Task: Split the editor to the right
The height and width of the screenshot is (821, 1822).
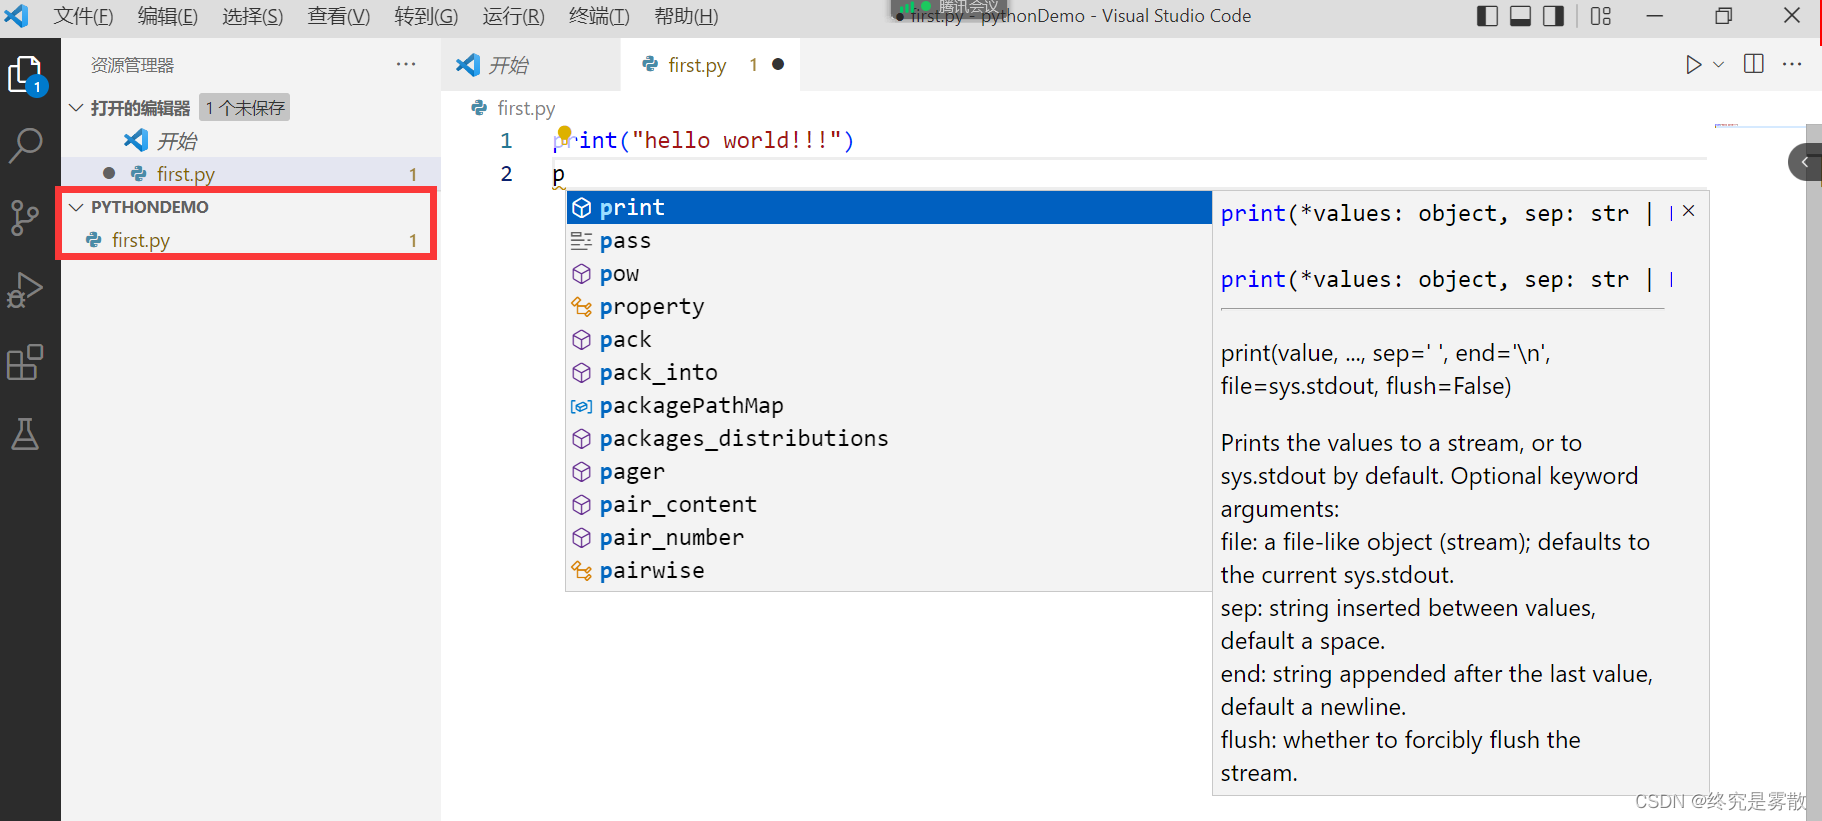Action: pyautogui.click(x=1753, y=64)
